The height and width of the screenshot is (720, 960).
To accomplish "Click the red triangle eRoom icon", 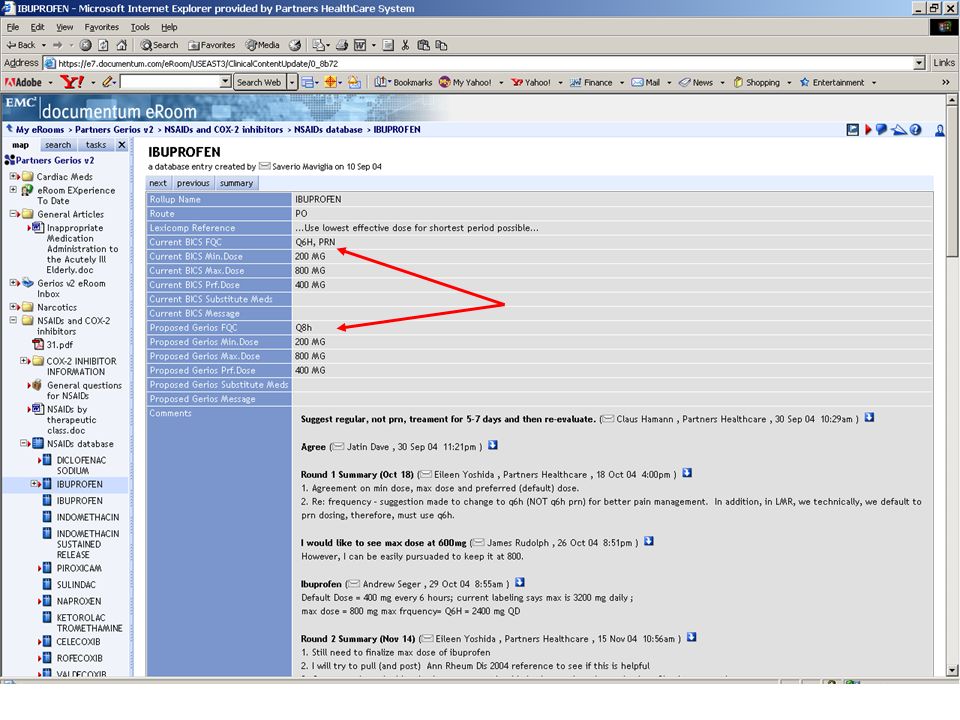I will click(868, 130).
